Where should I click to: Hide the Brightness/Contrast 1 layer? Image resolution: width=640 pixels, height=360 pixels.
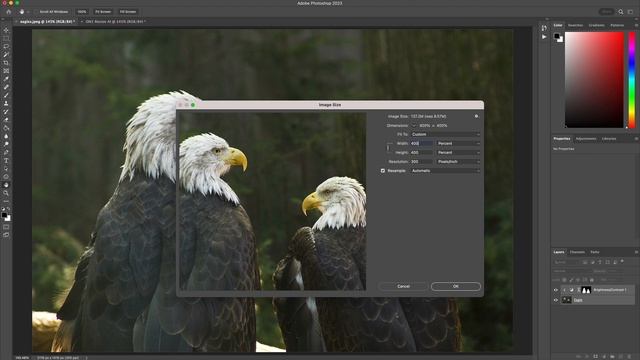tap(556, 290)
